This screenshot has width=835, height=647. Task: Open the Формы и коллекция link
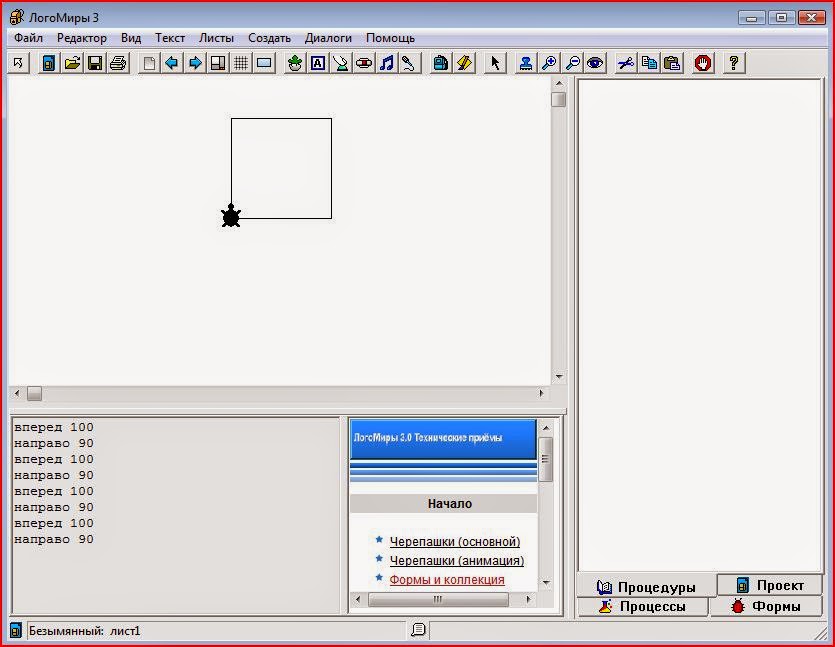pyautogui.click(x=447, y=580)
